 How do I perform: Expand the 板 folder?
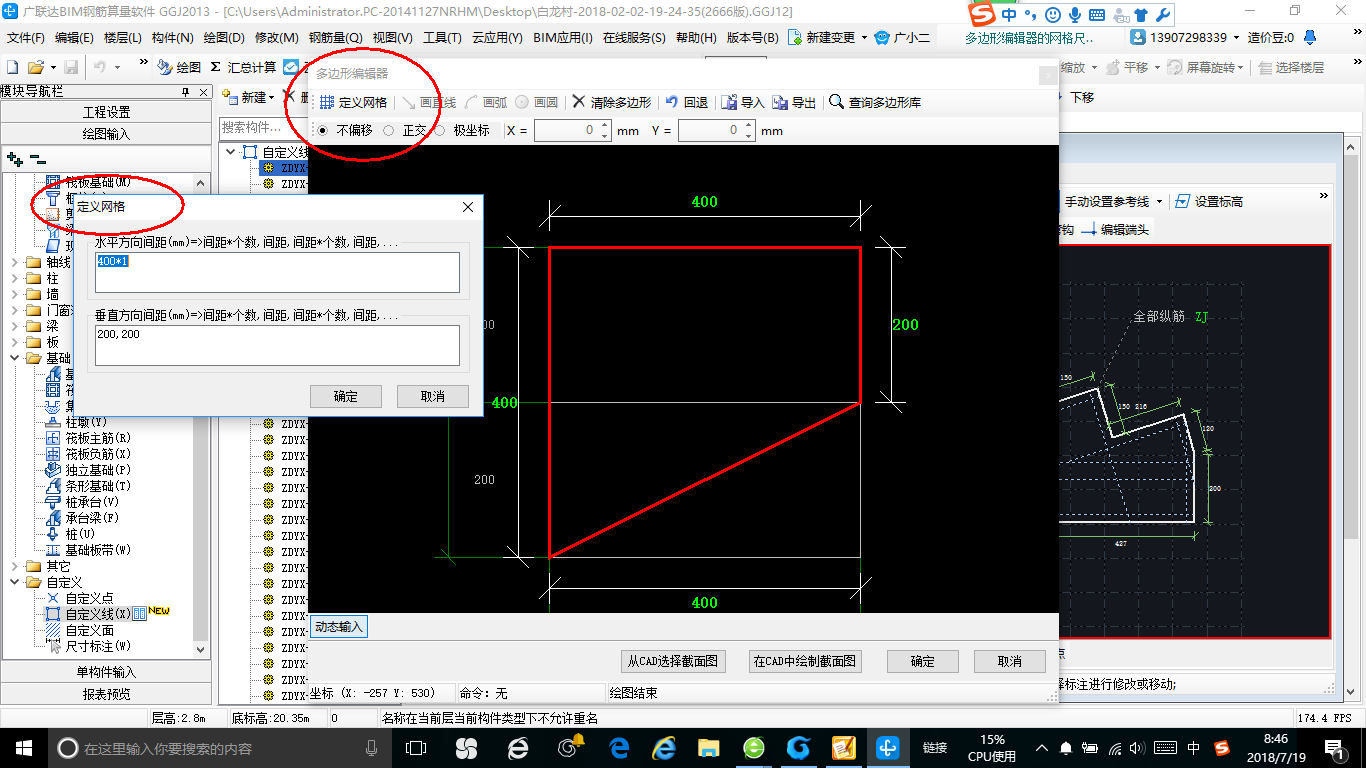pyautogui.click(x=14, y=342)
